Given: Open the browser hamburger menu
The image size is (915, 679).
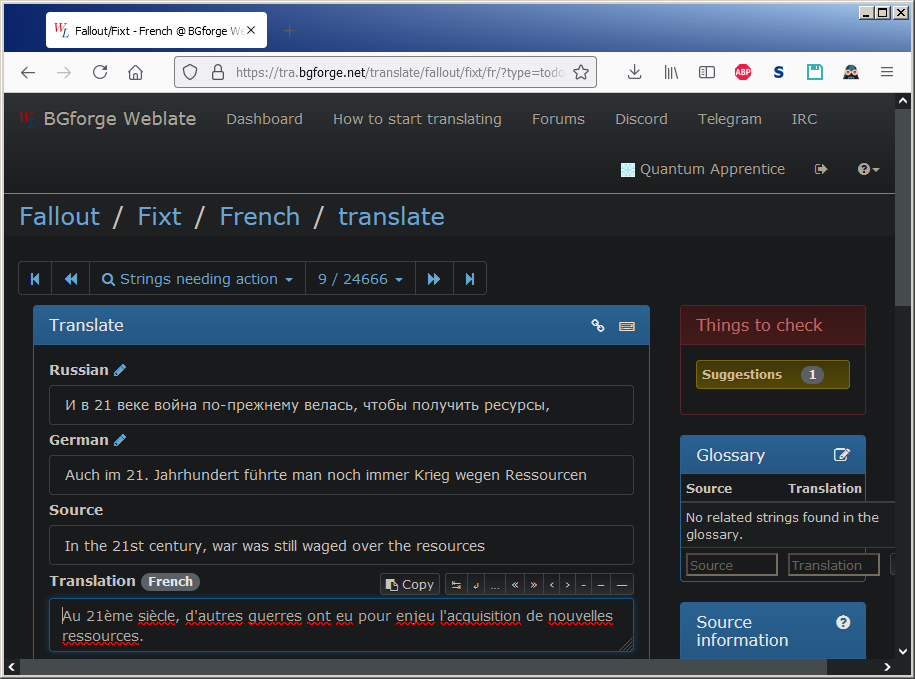Looking at the screenshot, I should tap(887, 72).
